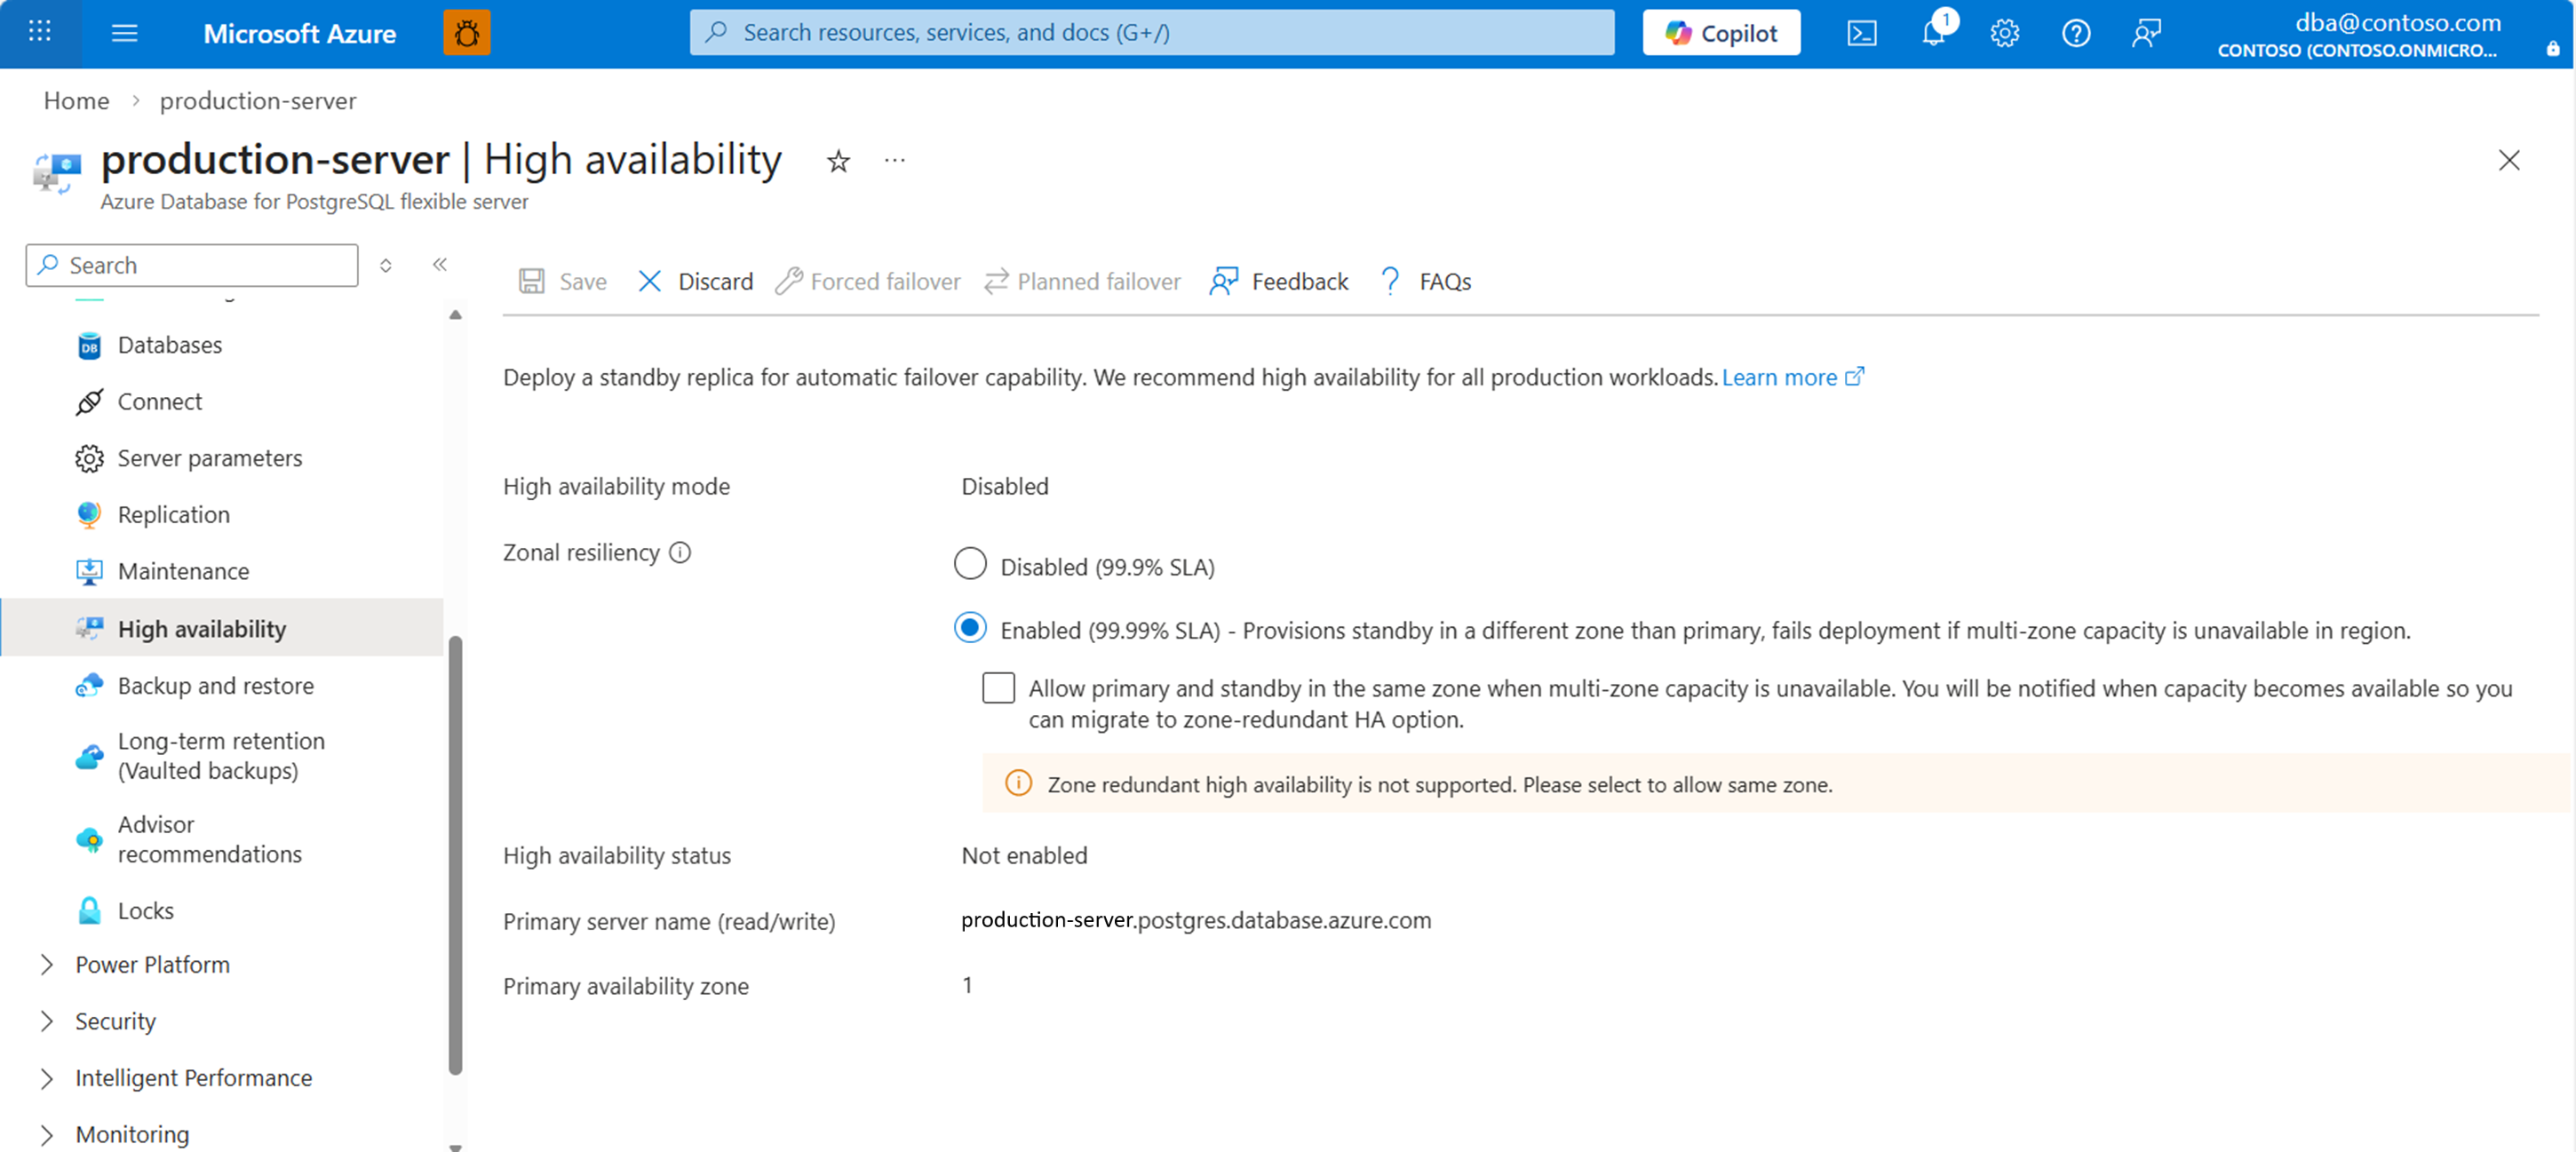
Task: Click the bug report icon
Action: [x=466, y=33]
